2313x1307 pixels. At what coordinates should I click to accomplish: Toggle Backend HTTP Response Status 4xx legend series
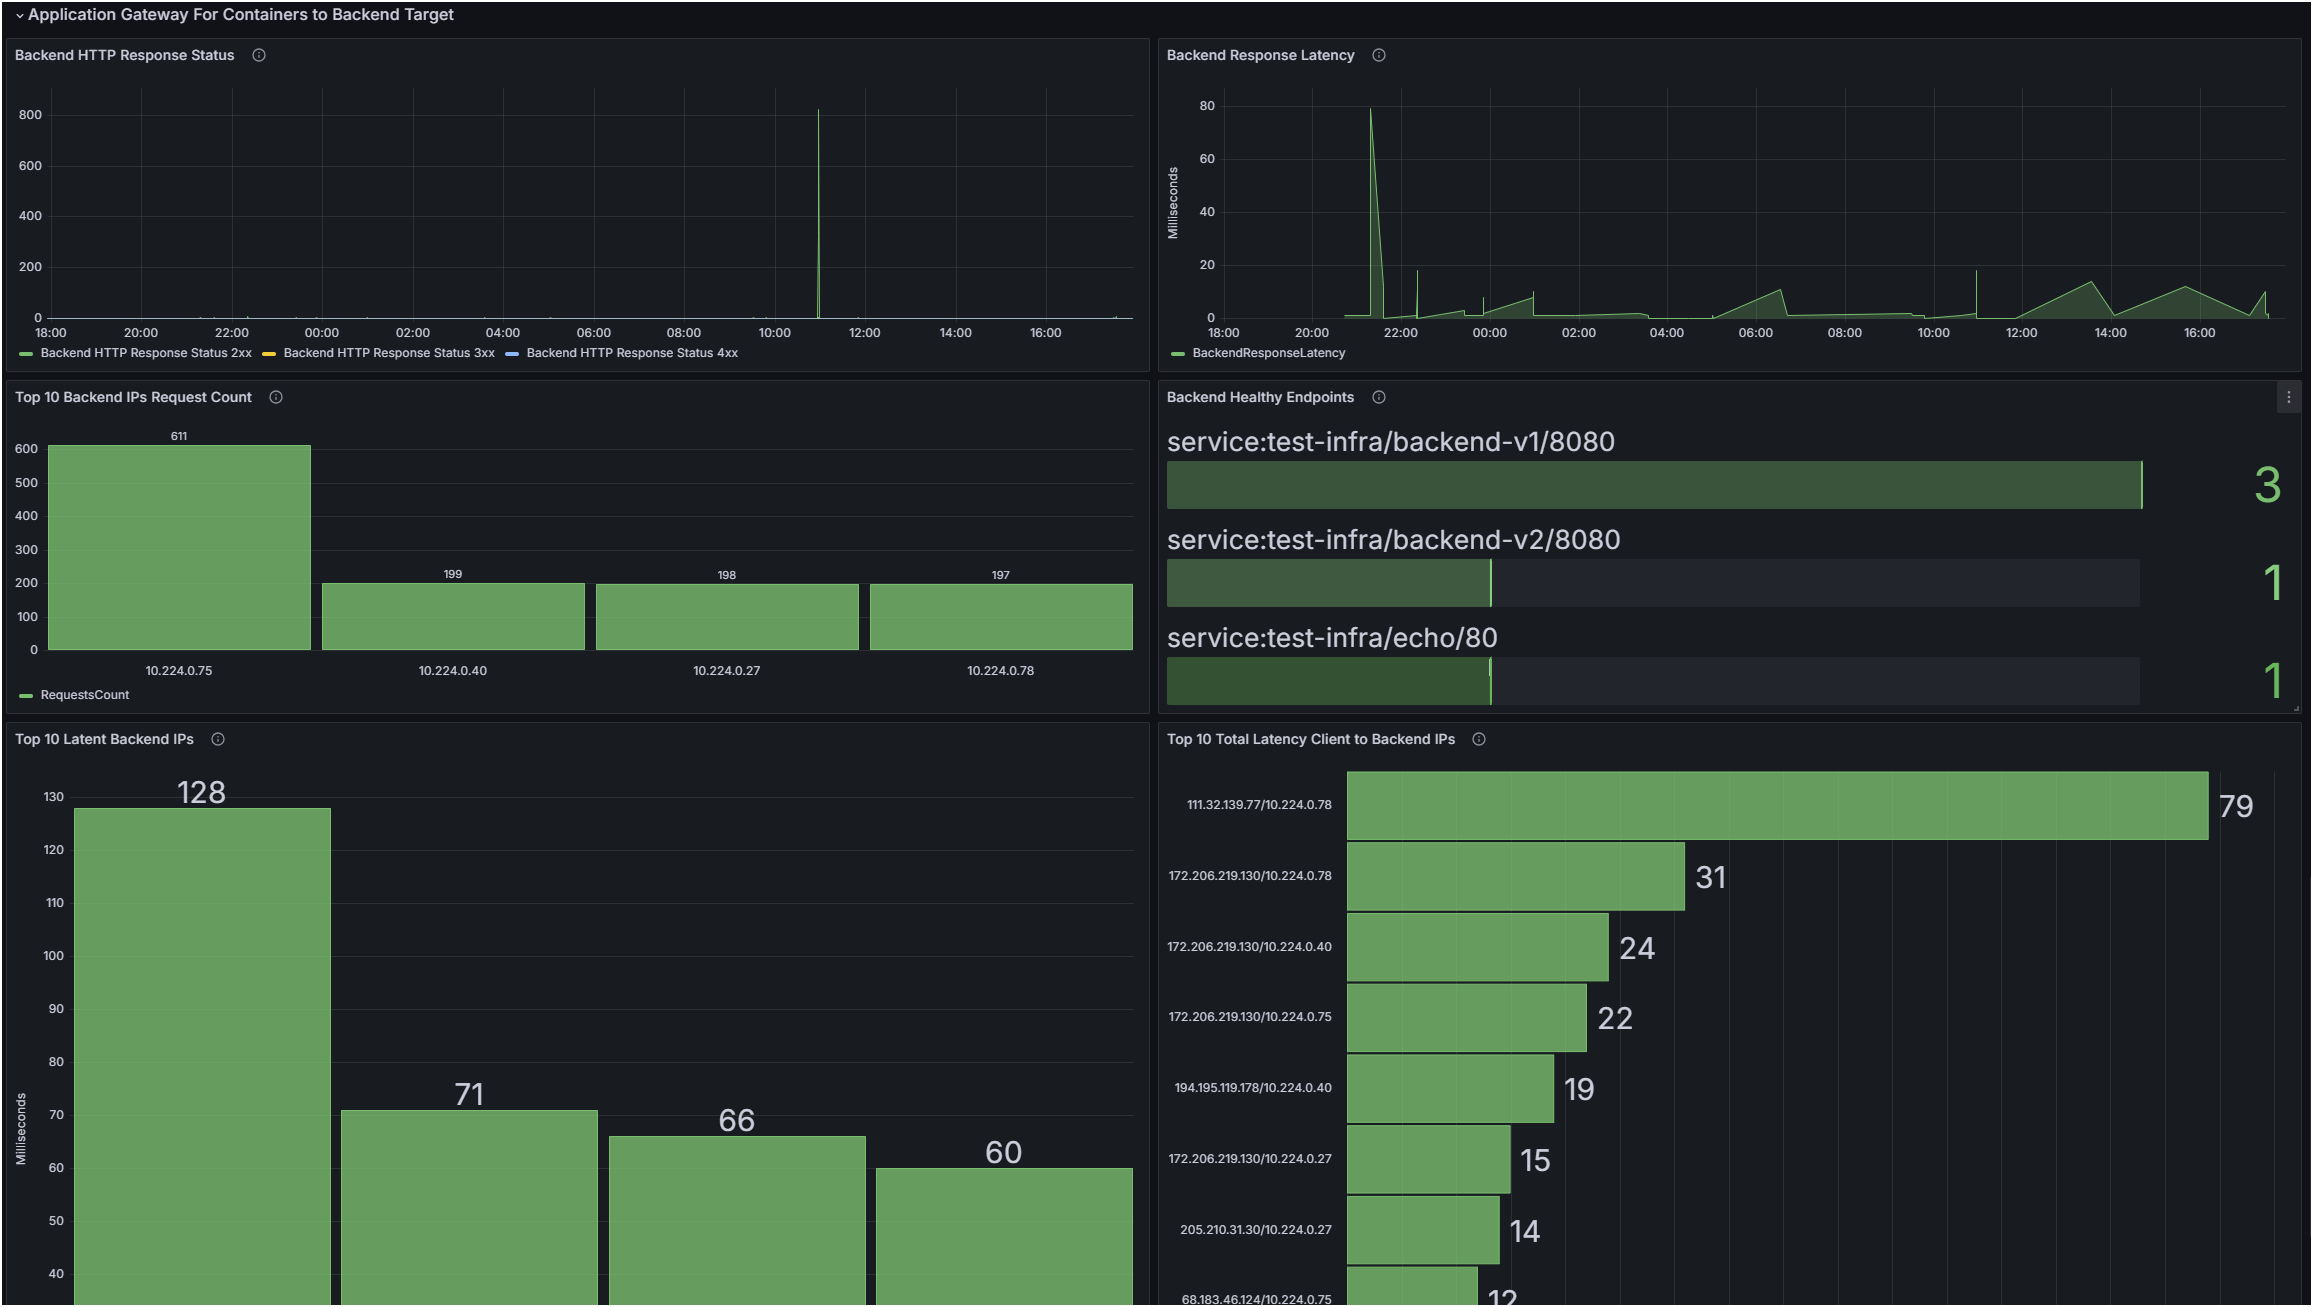point(631,353)
